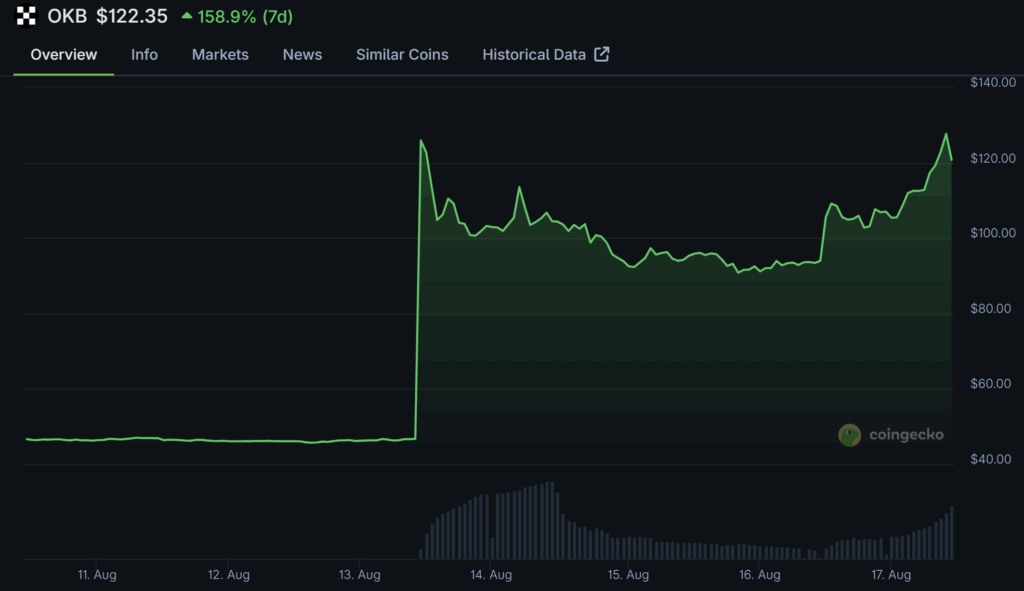Switch to the Info tab
This screenshot has height=591, width=1024.
[144, 55]
